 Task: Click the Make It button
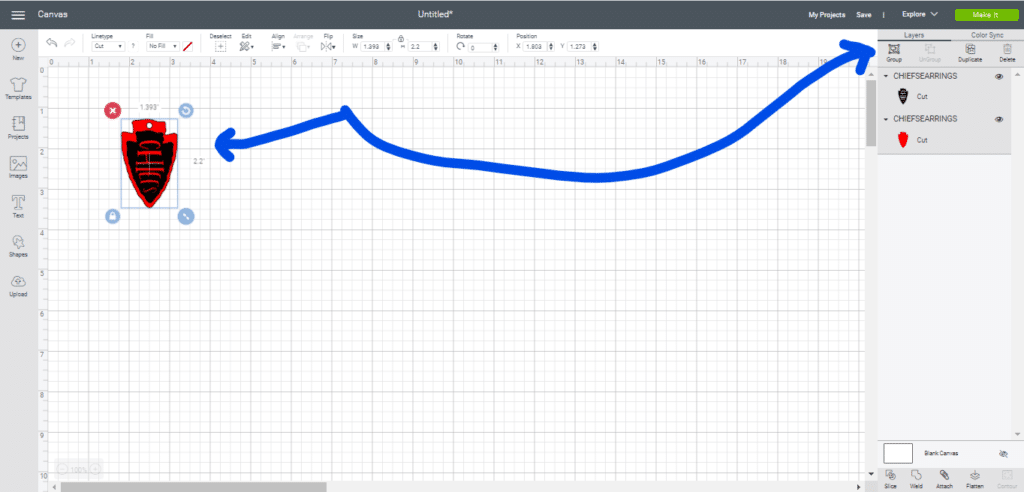(982, 15)
